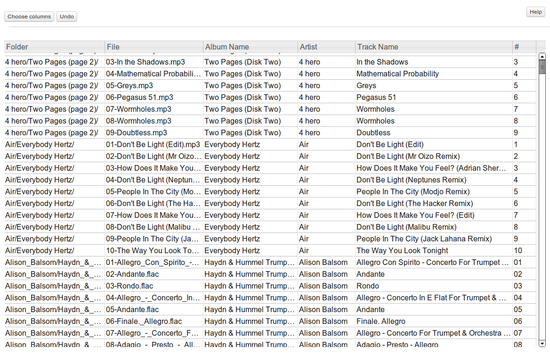Click track Allegro - Concerto For Trumpet & Orchestra
The width and height of the screenshot is (550, 364).
[x=434, y=333]
